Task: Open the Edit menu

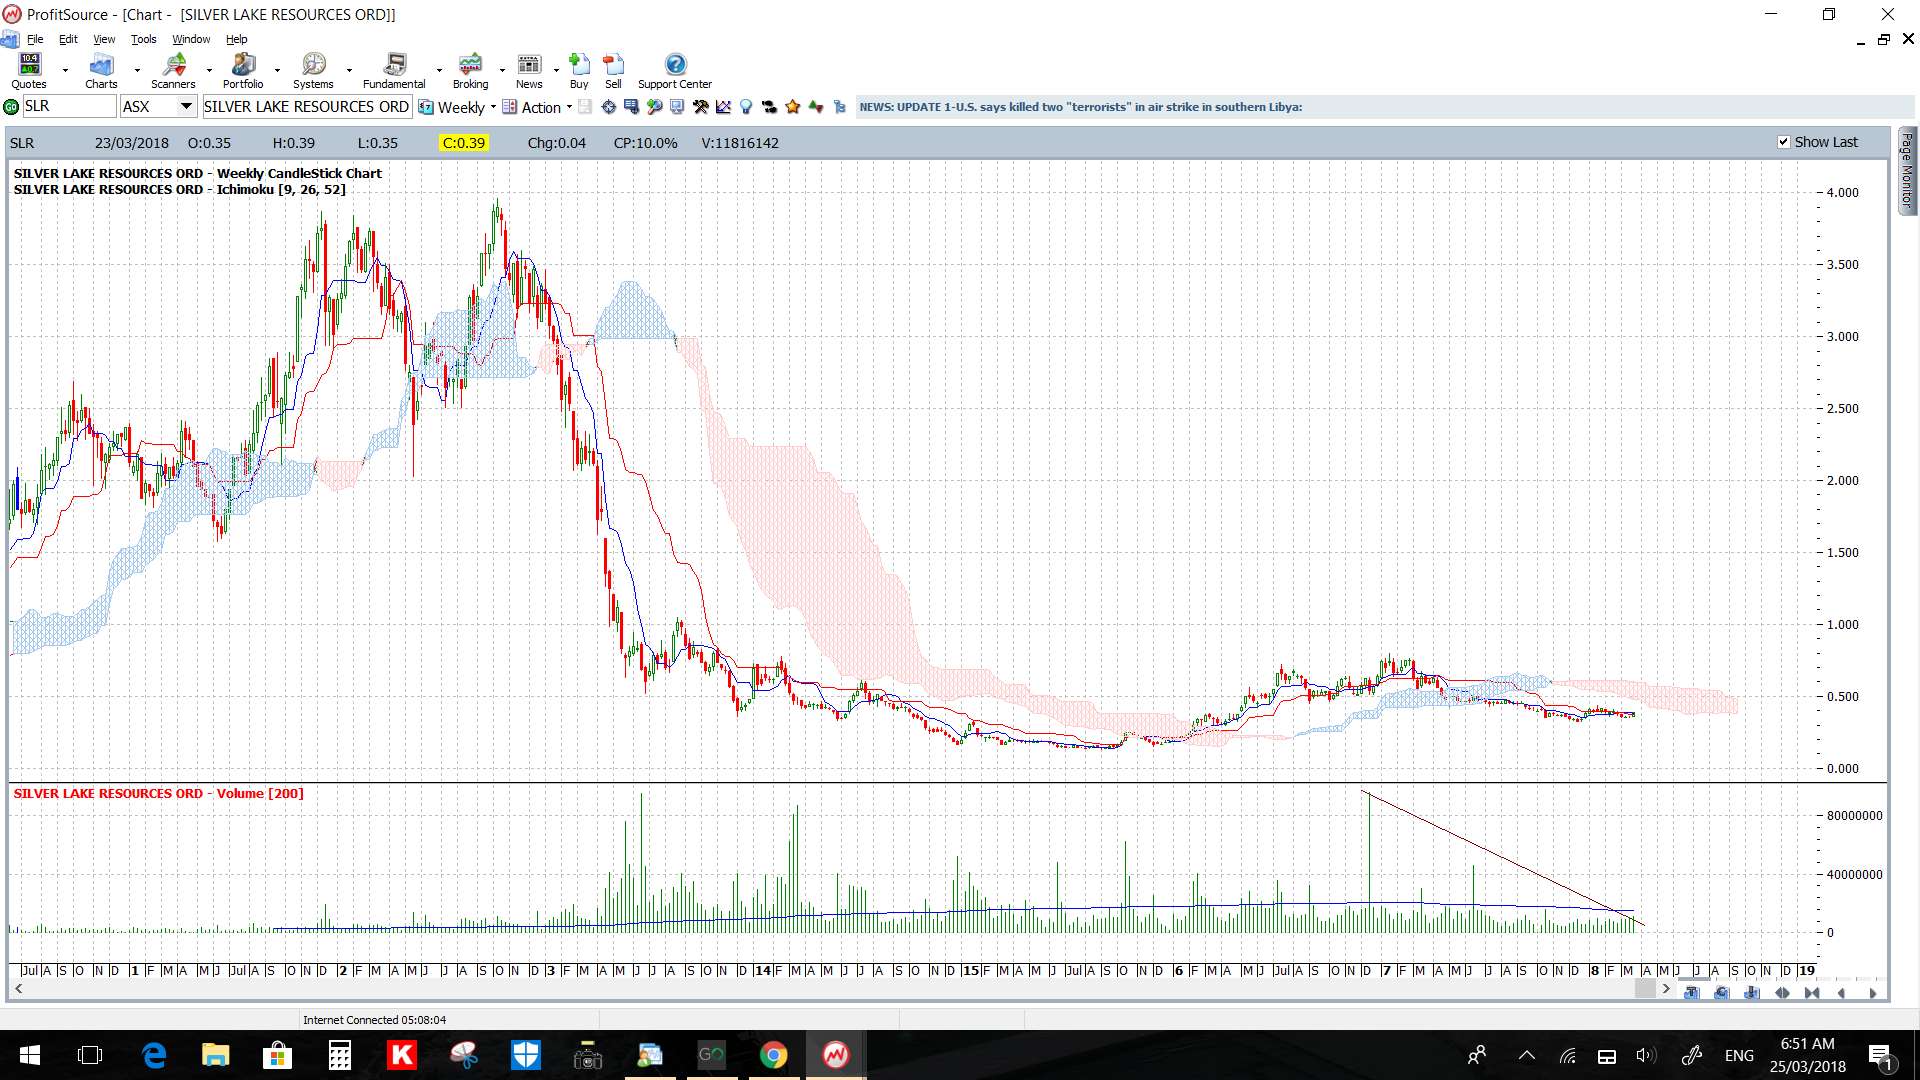Action: [68, 39]
